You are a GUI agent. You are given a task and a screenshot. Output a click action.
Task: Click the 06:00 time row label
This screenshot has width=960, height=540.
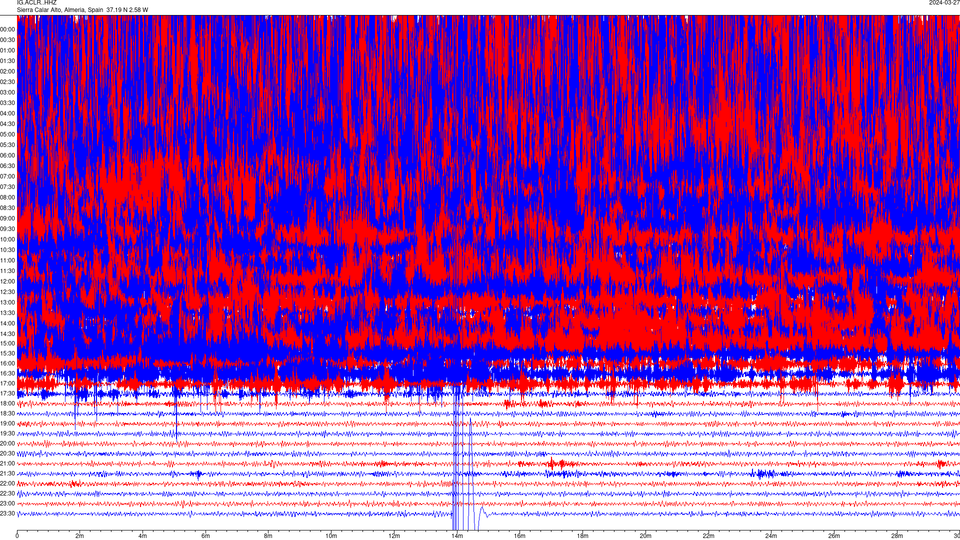coord(7,156)
